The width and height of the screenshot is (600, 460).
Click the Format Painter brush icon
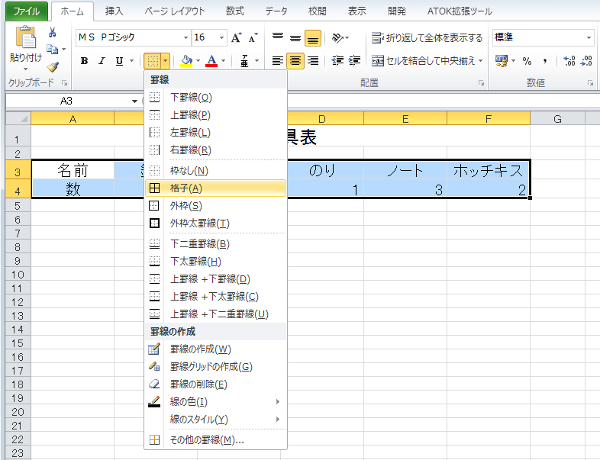point(52,66)
